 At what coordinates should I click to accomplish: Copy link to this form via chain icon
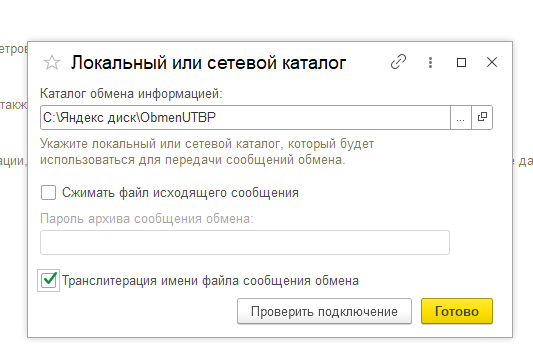(398, 62)
